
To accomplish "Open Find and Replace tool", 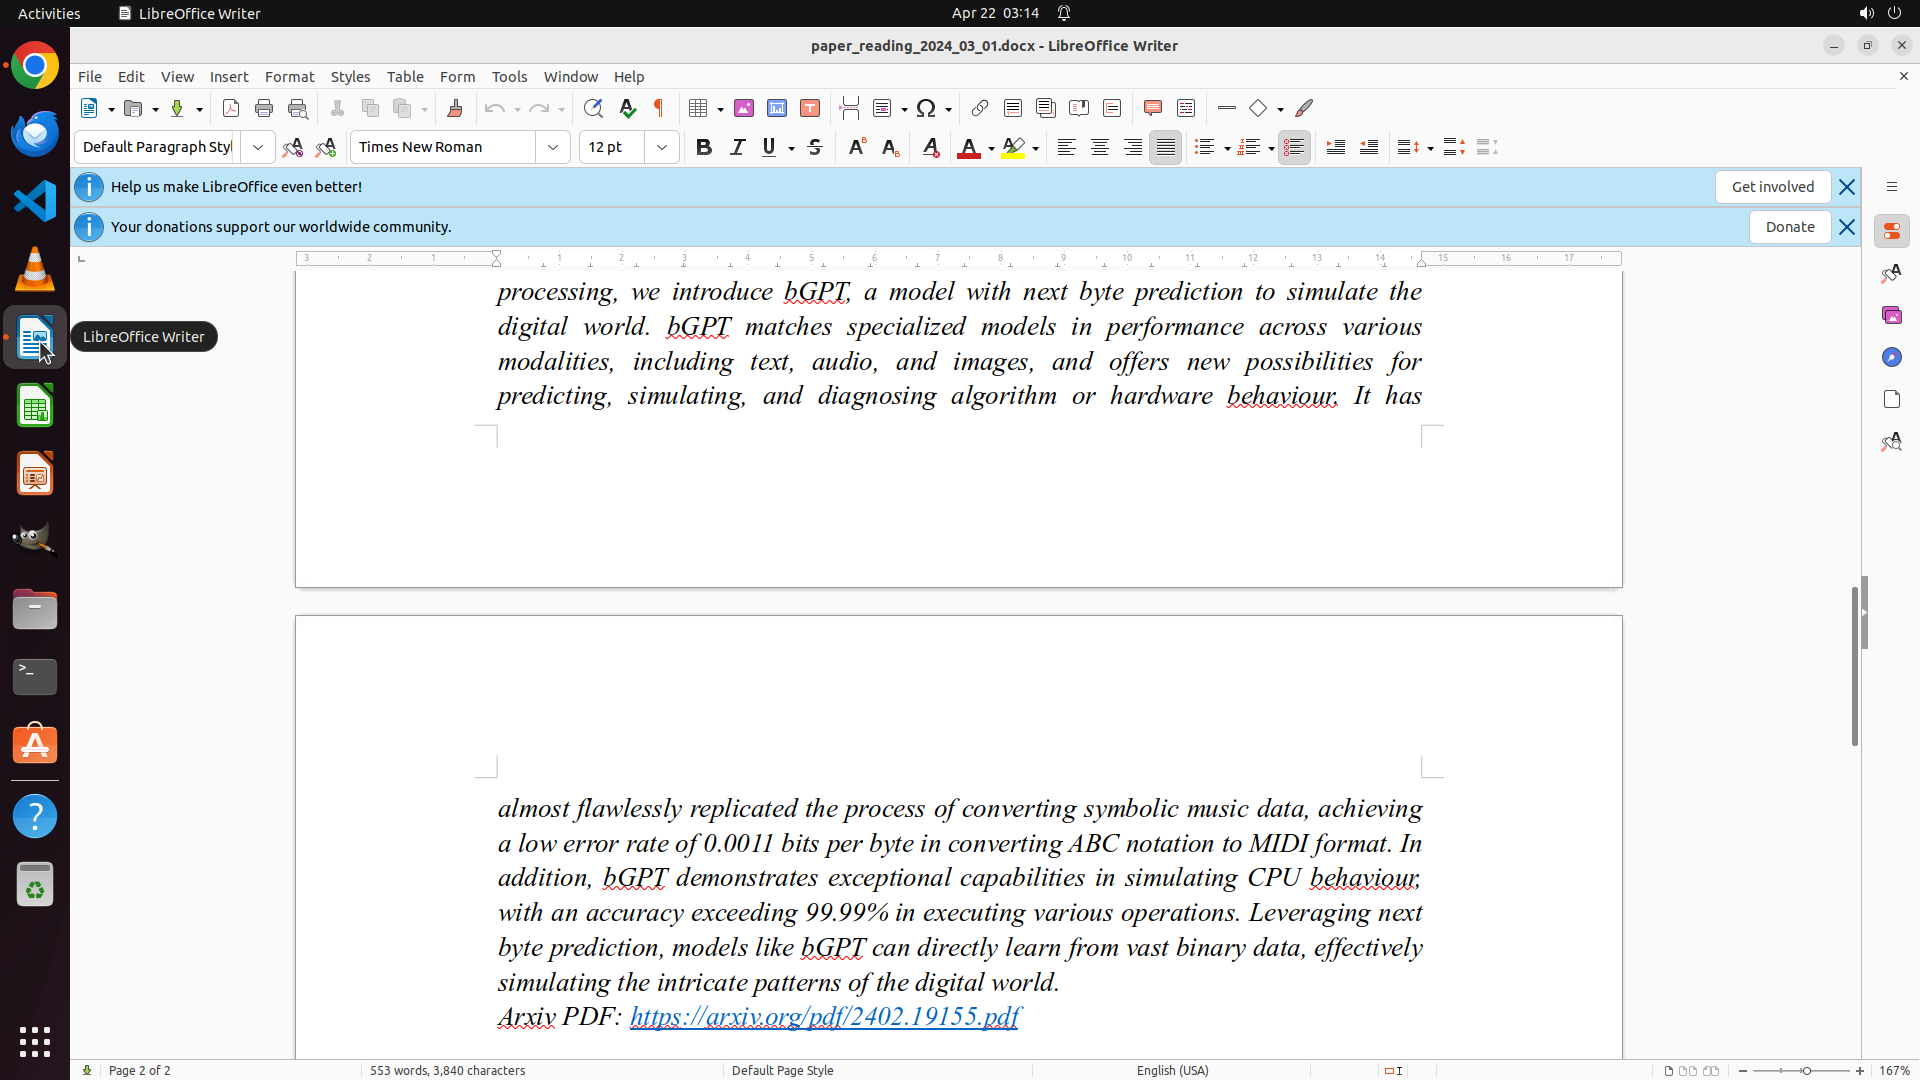I will (593, 108).
